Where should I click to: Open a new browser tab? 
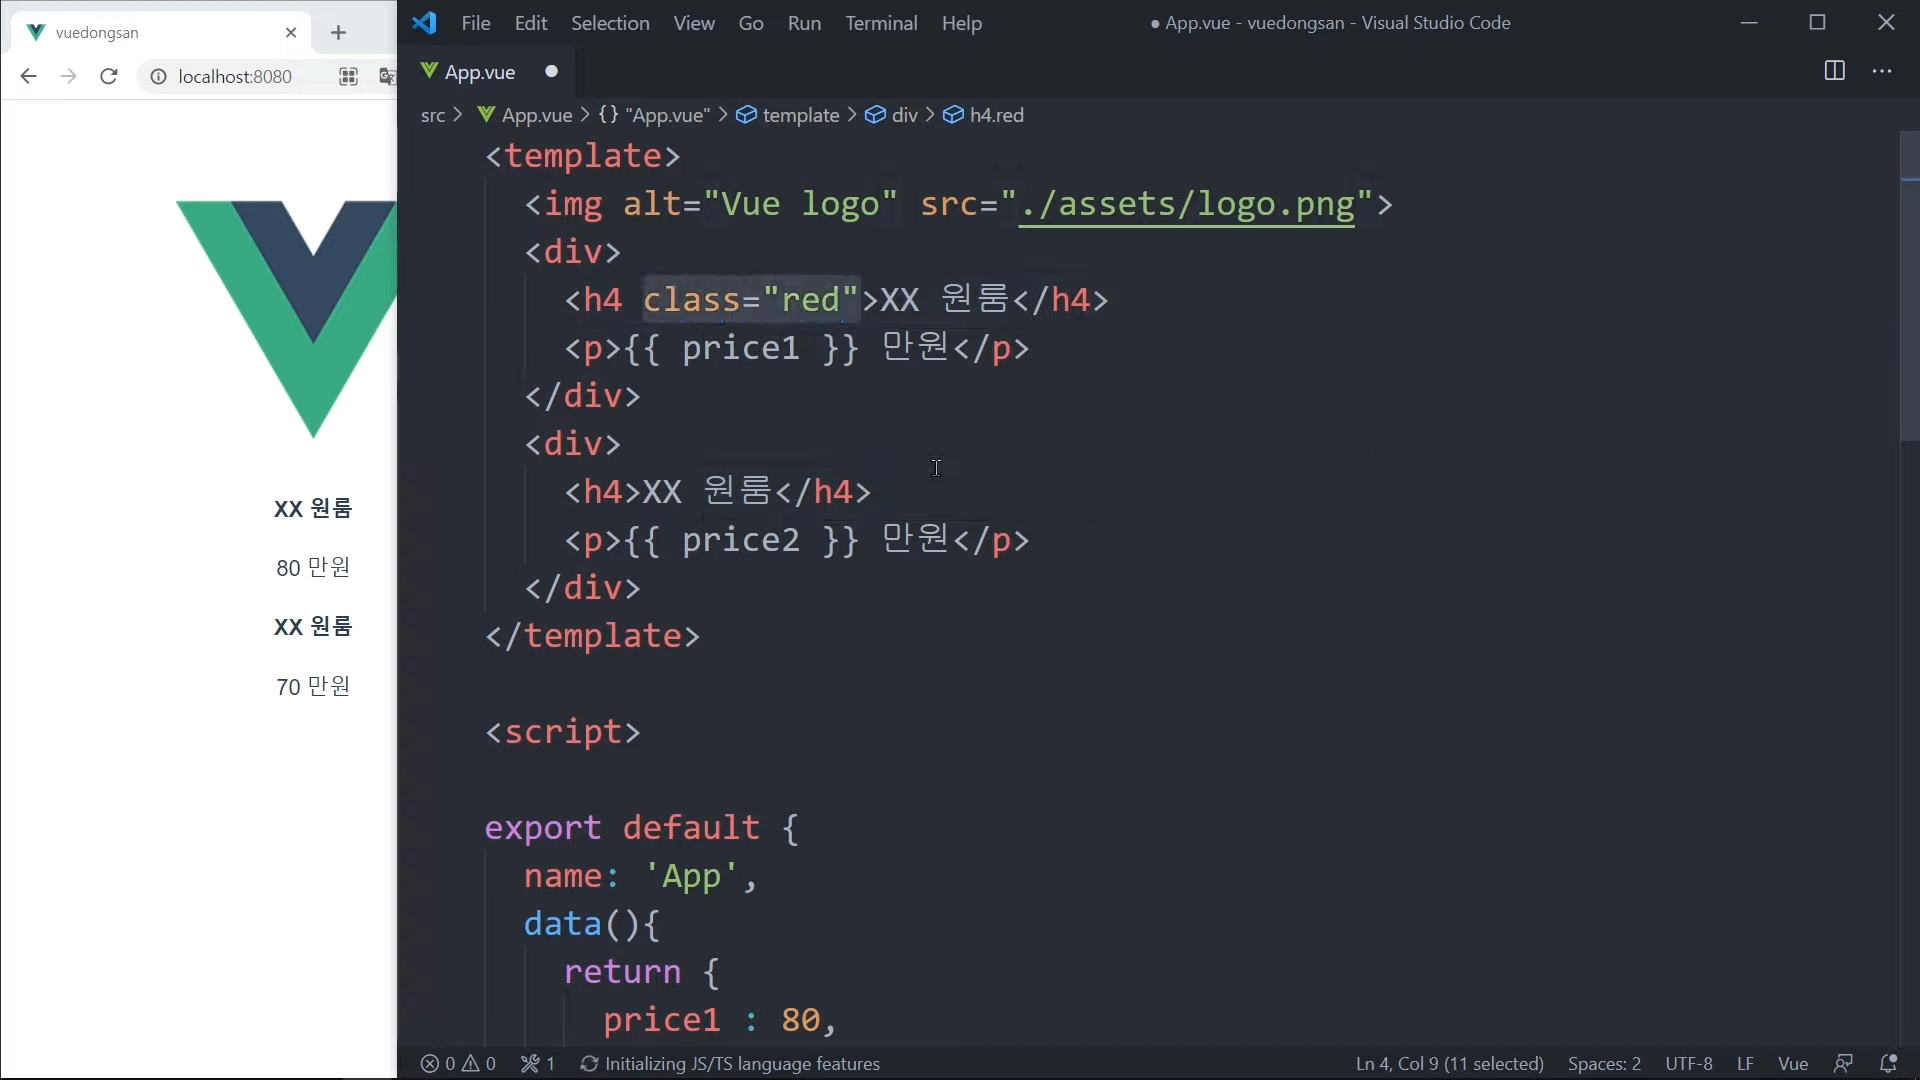338,33
